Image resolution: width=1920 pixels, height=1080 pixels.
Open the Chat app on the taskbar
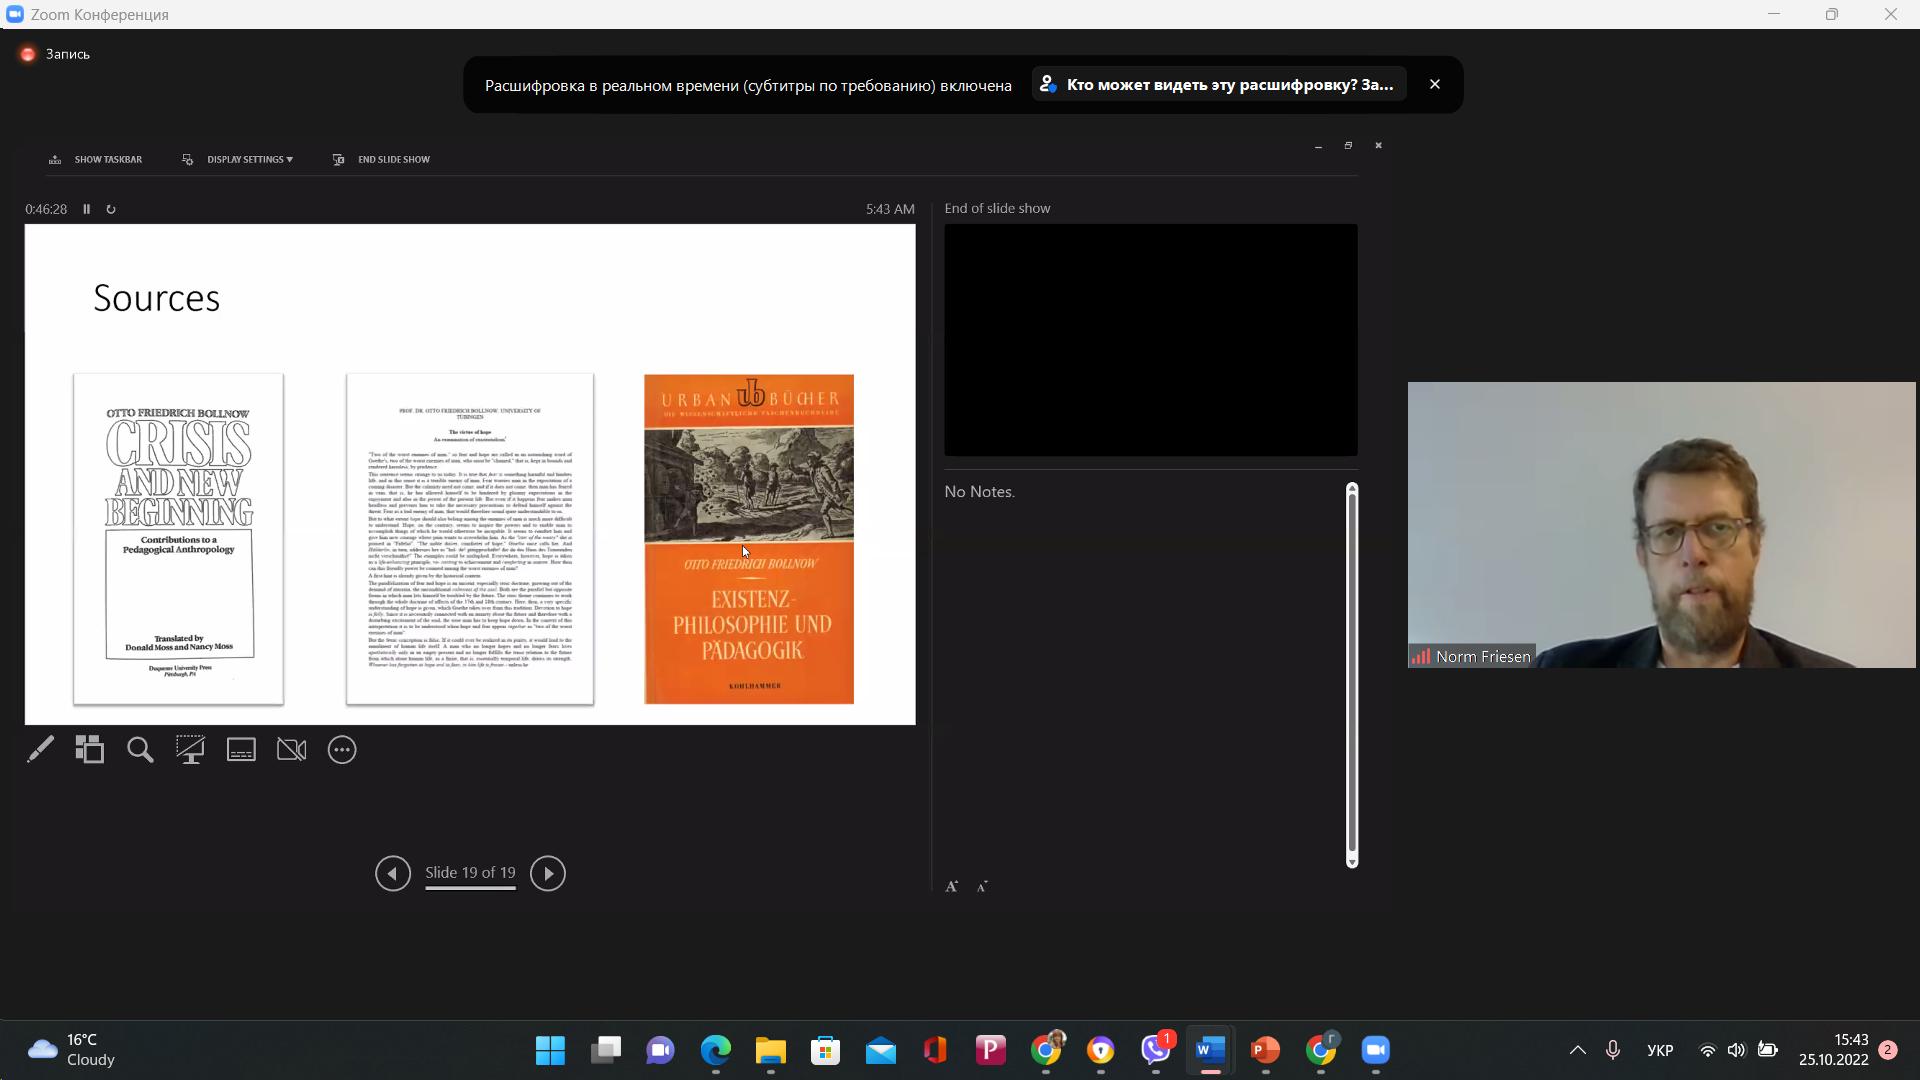click(660, 1050)
